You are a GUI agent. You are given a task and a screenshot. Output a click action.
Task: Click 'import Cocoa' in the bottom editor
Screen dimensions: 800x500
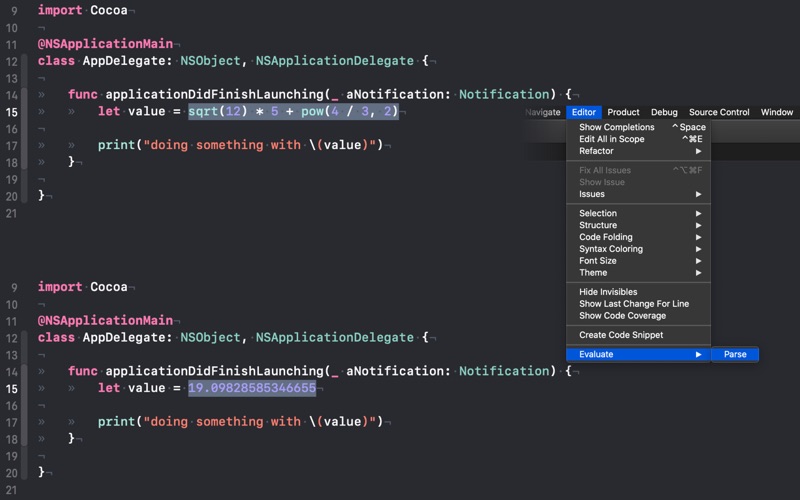83,287
